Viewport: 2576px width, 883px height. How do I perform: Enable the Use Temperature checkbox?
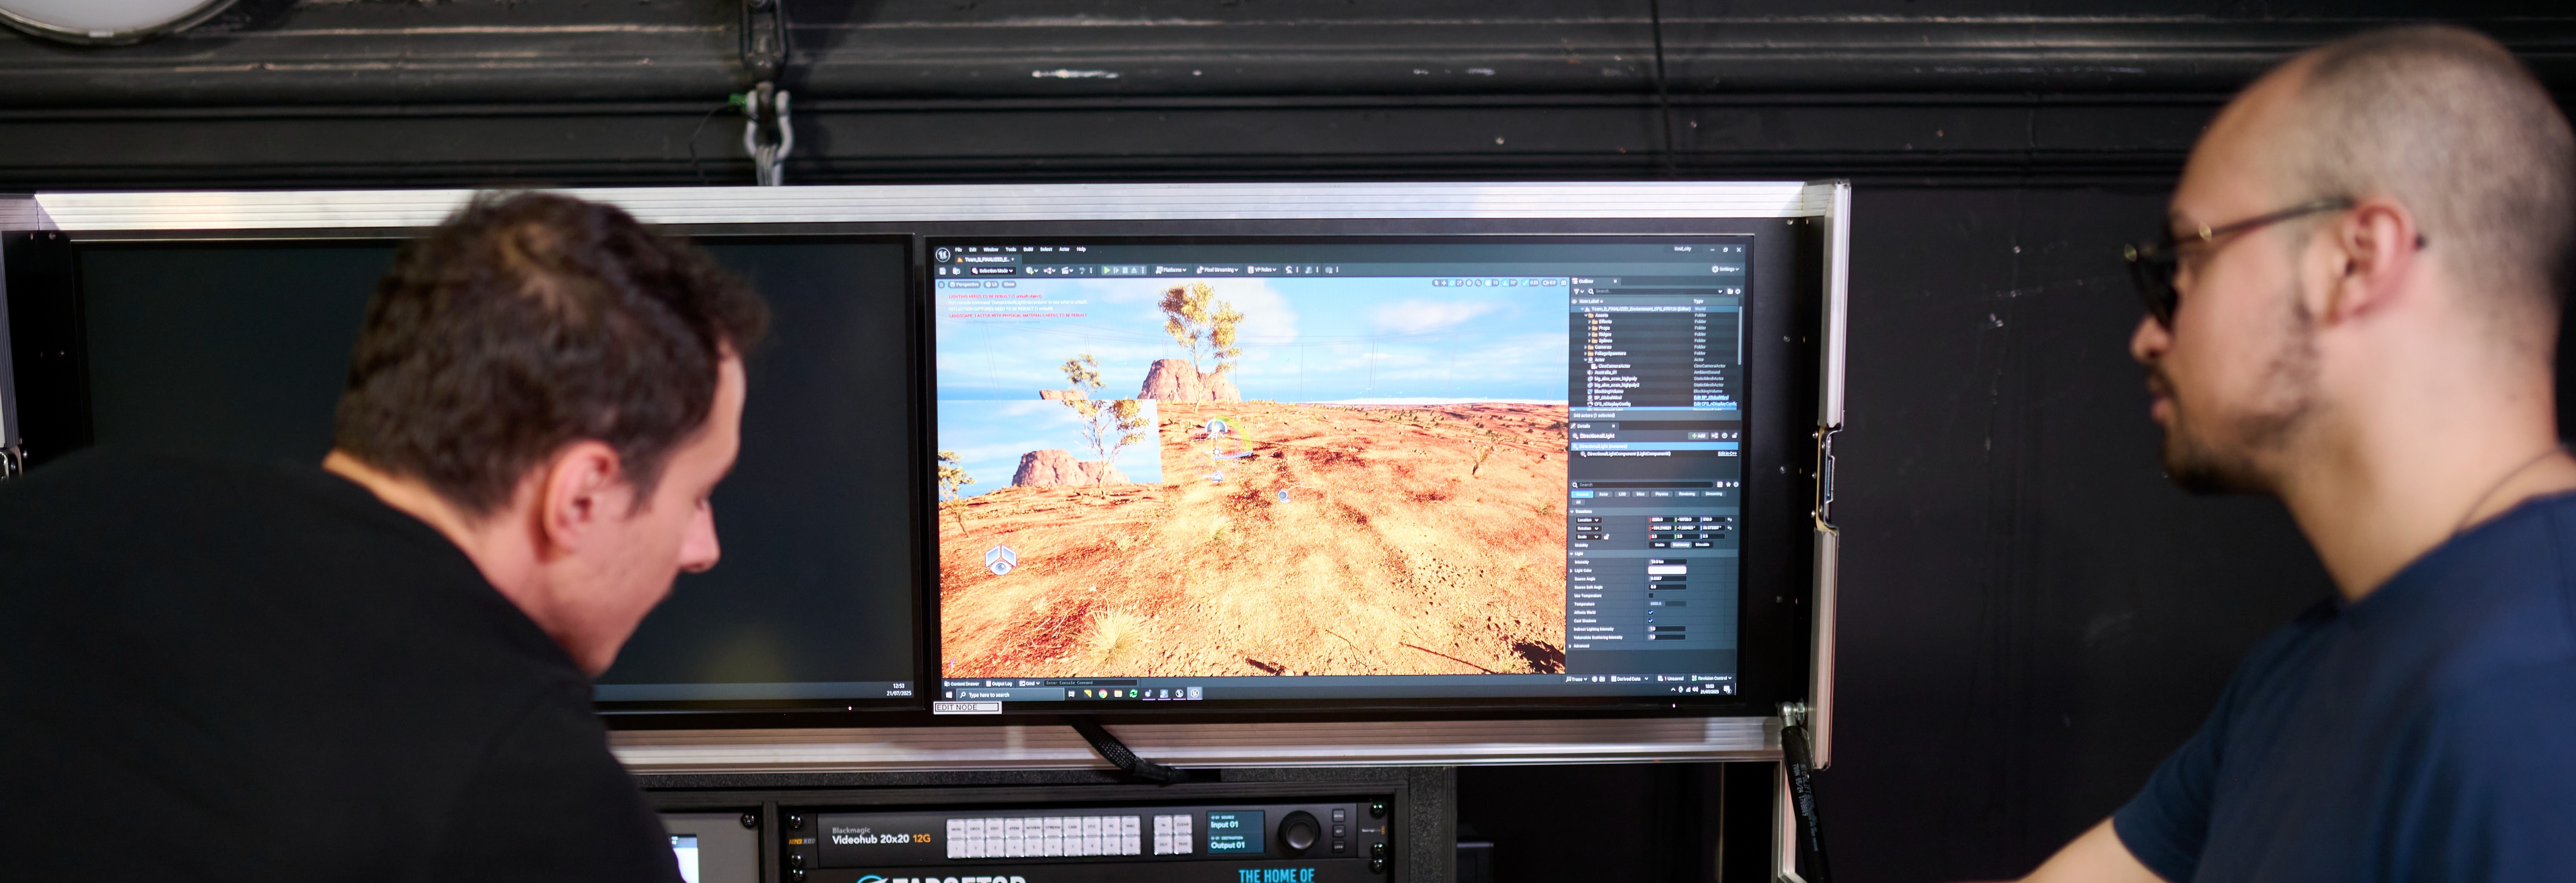[1651, 596]
